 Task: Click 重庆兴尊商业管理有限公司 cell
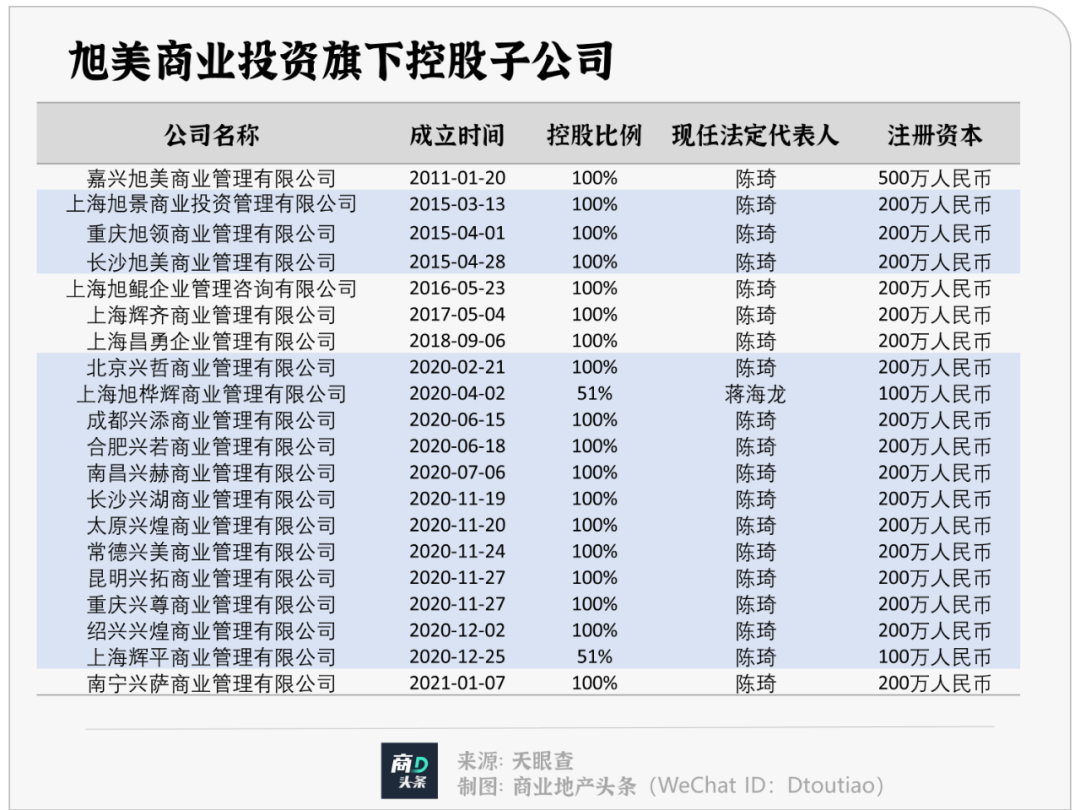[211, 604]
